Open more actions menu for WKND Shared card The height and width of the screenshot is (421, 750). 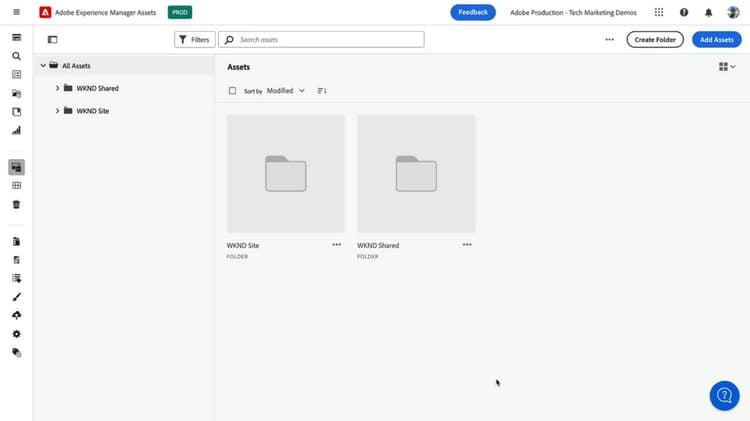click(467, 244)
